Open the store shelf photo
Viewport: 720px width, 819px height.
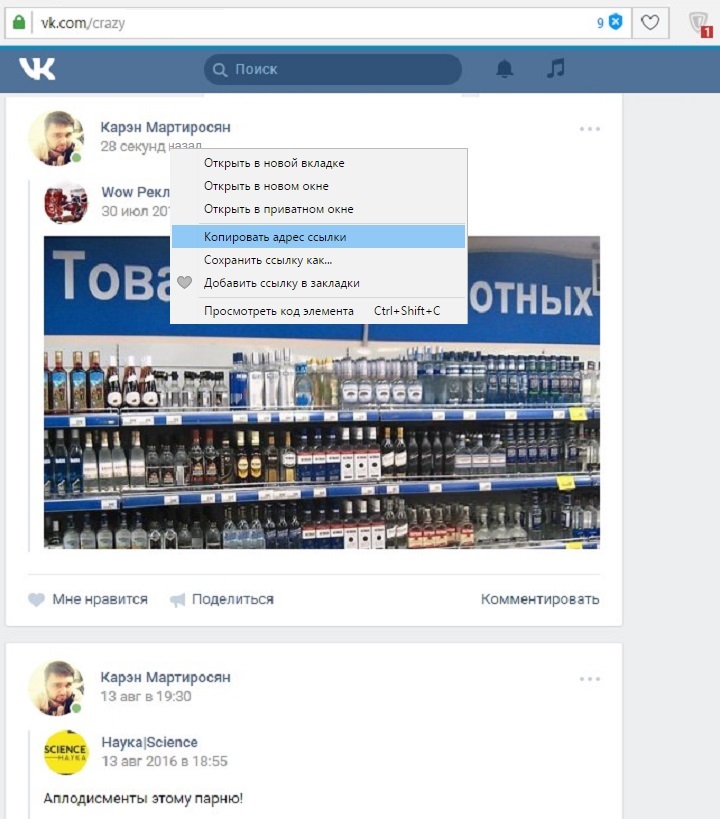[x=321, y=430]
